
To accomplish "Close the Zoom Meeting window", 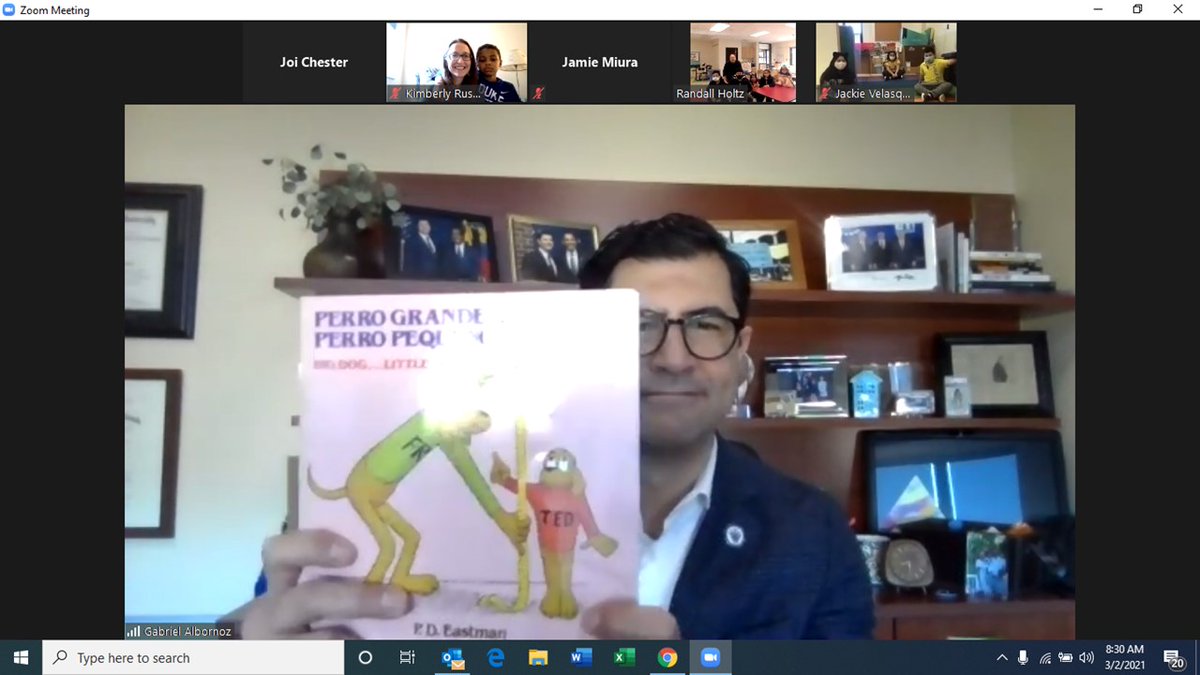I will coord(1180,10).
